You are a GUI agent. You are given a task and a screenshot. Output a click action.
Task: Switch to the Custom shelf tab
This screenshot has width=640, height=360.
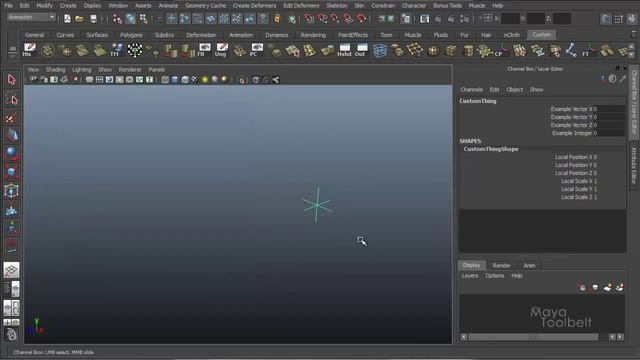tap(541, 35)
